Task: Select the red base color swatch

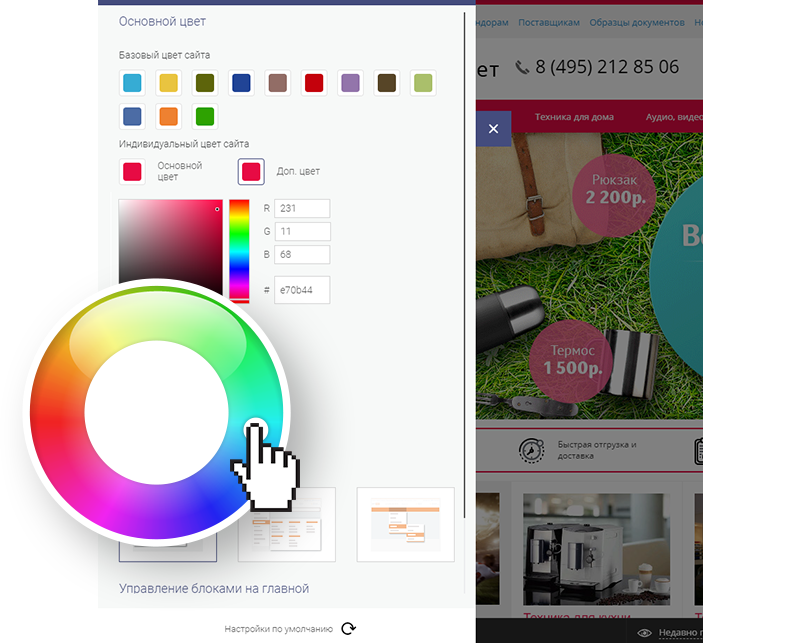Action: pyautogui.click(x=314, y=83)
